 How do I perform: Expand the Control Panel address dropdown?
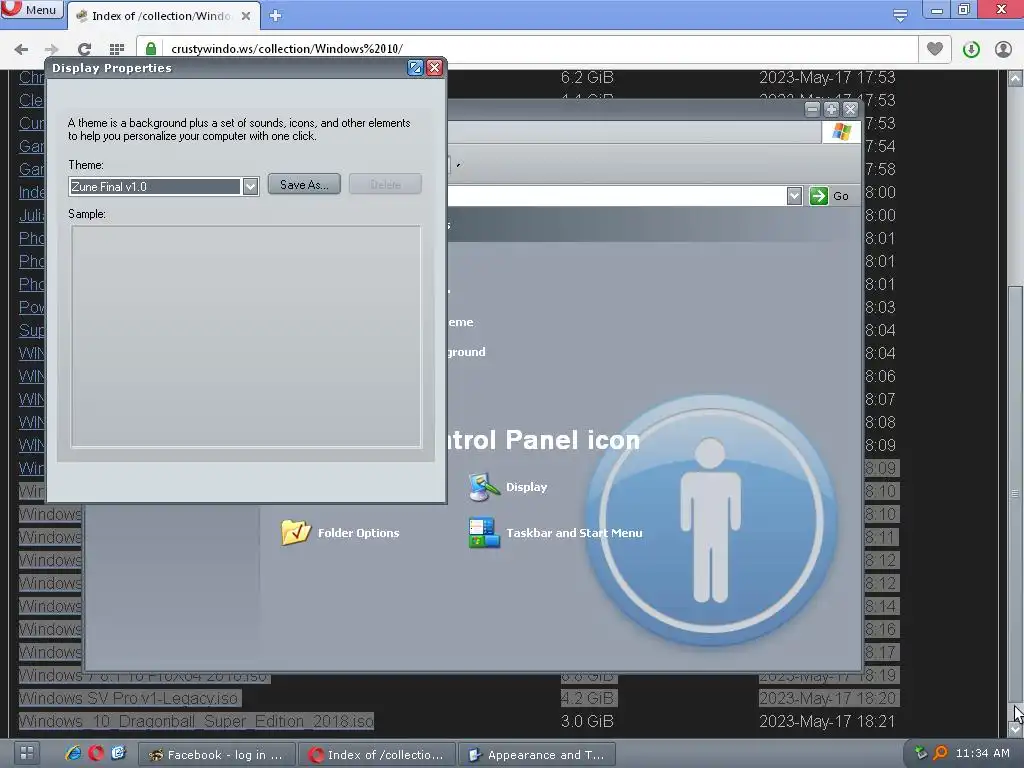click(x=794, y=196)
